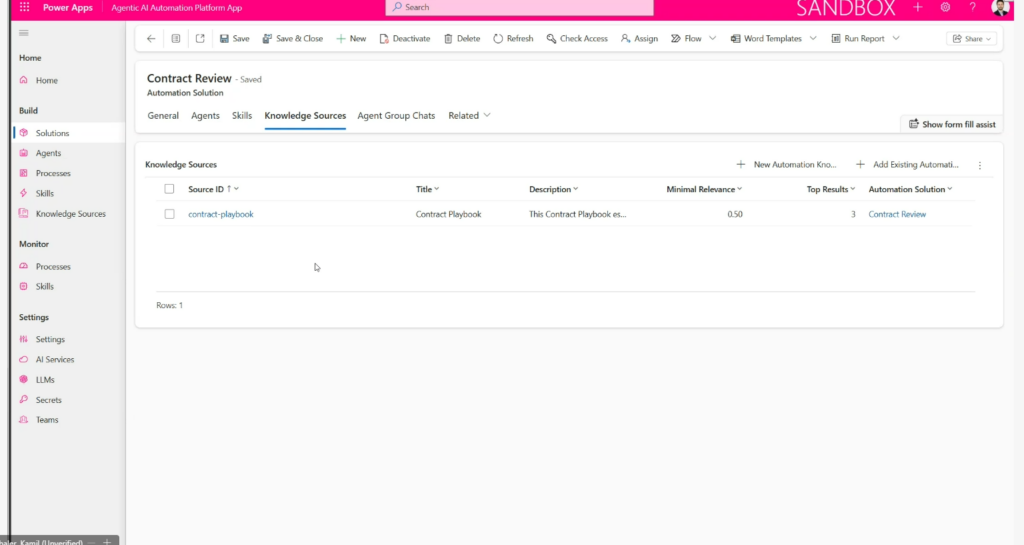Open the Title column menu

pos(428,189)
